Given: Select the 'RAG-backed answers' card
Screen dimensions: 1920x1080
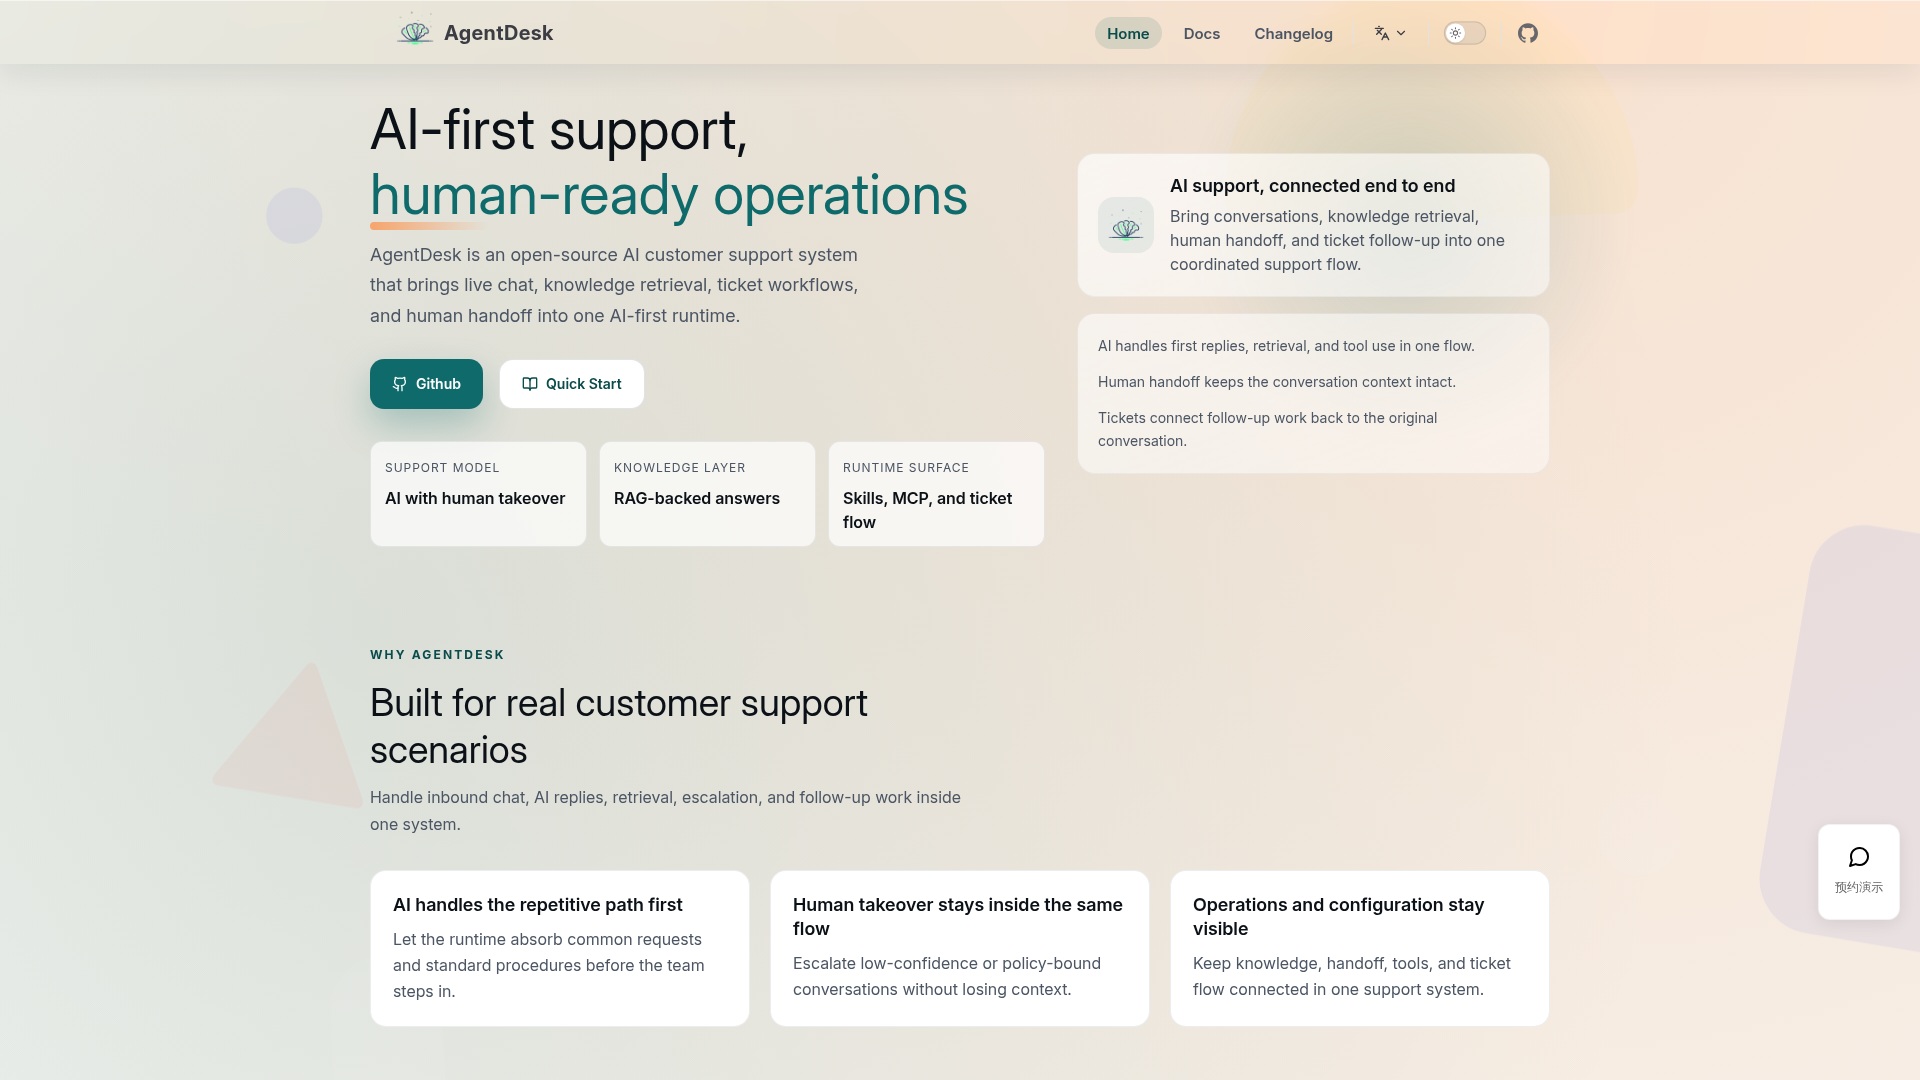Looking at the screenshot, I should (x=707, y=494).
